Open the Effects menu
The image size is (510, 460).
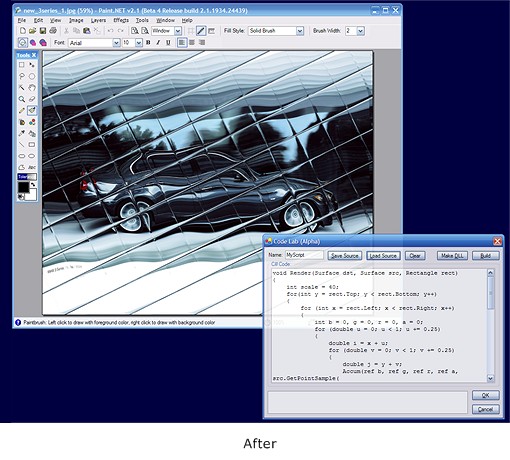[x=121, y=20]
